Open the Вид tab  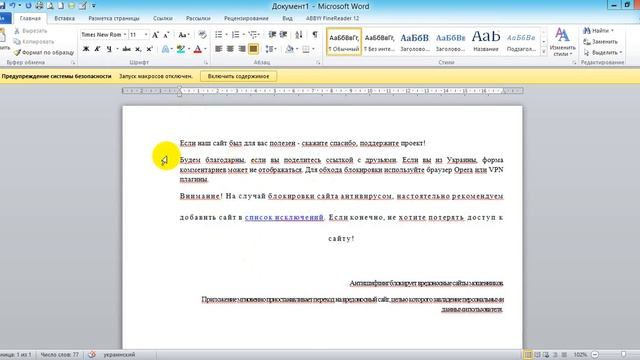pos(287,18)
